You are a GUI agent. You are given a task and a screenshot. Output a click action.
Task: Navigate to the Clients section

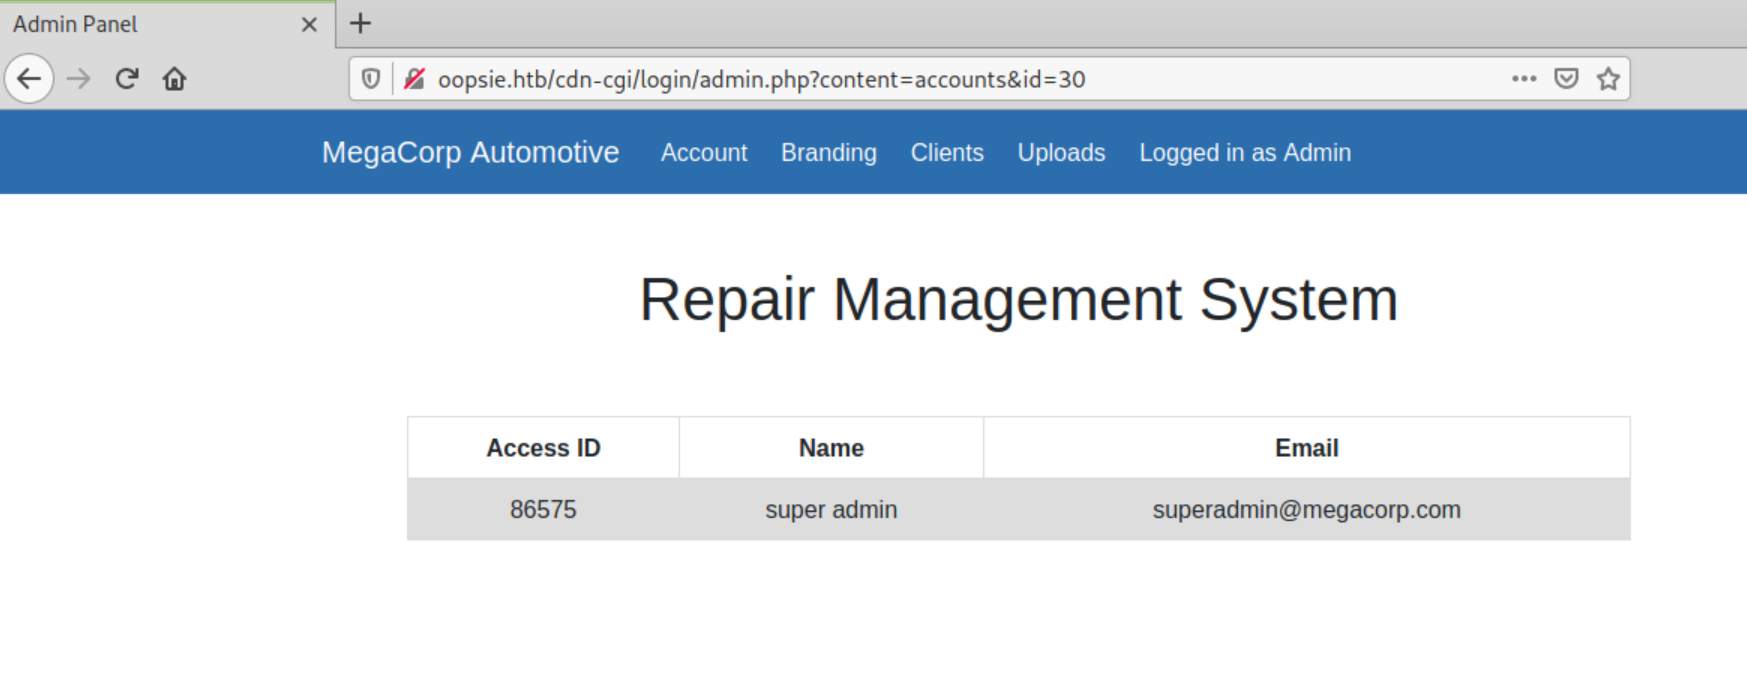[x=946, y=153]
